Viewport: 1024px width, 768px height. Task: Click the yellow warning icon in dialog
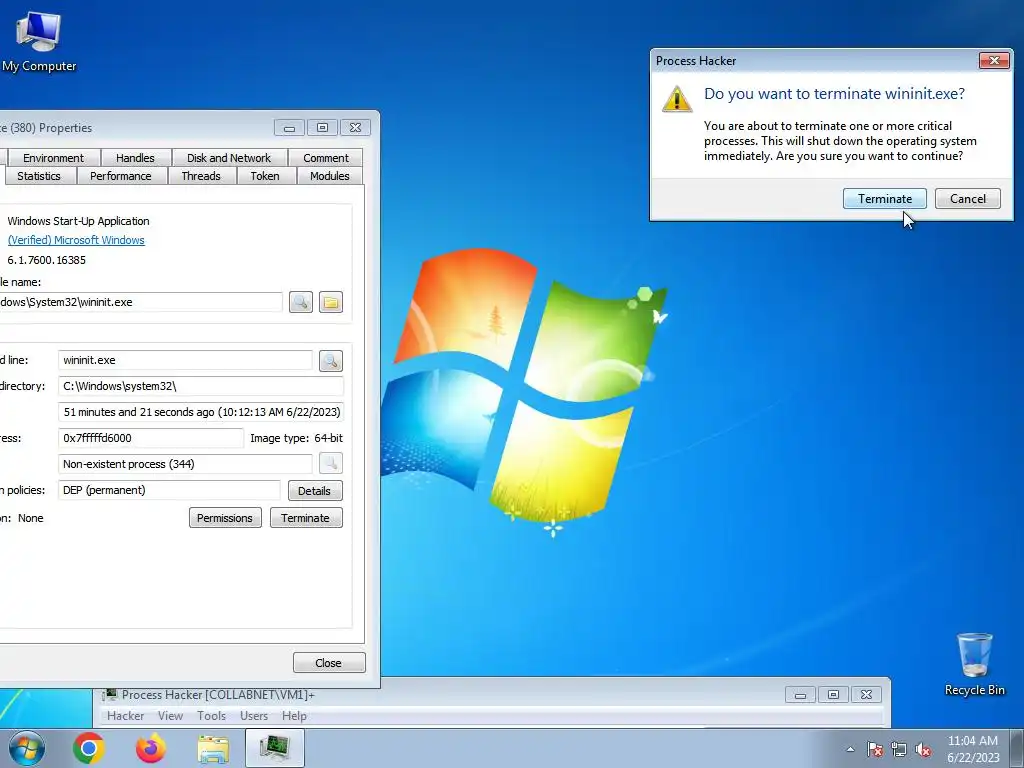pos(677,99)
